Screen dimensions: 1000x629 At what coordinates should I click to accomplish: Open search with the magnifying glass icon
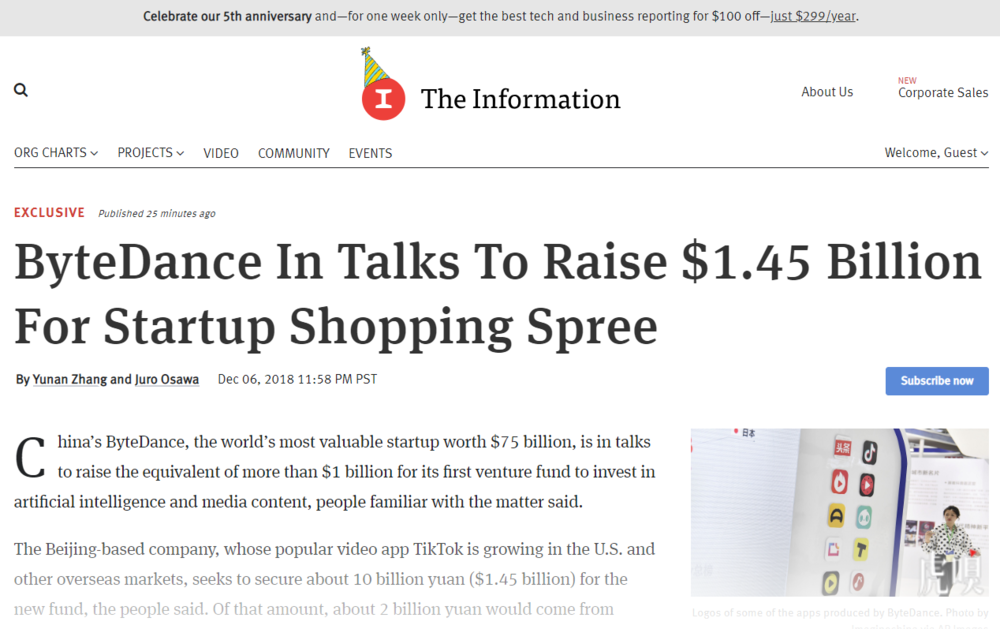[x=21, y=90]
